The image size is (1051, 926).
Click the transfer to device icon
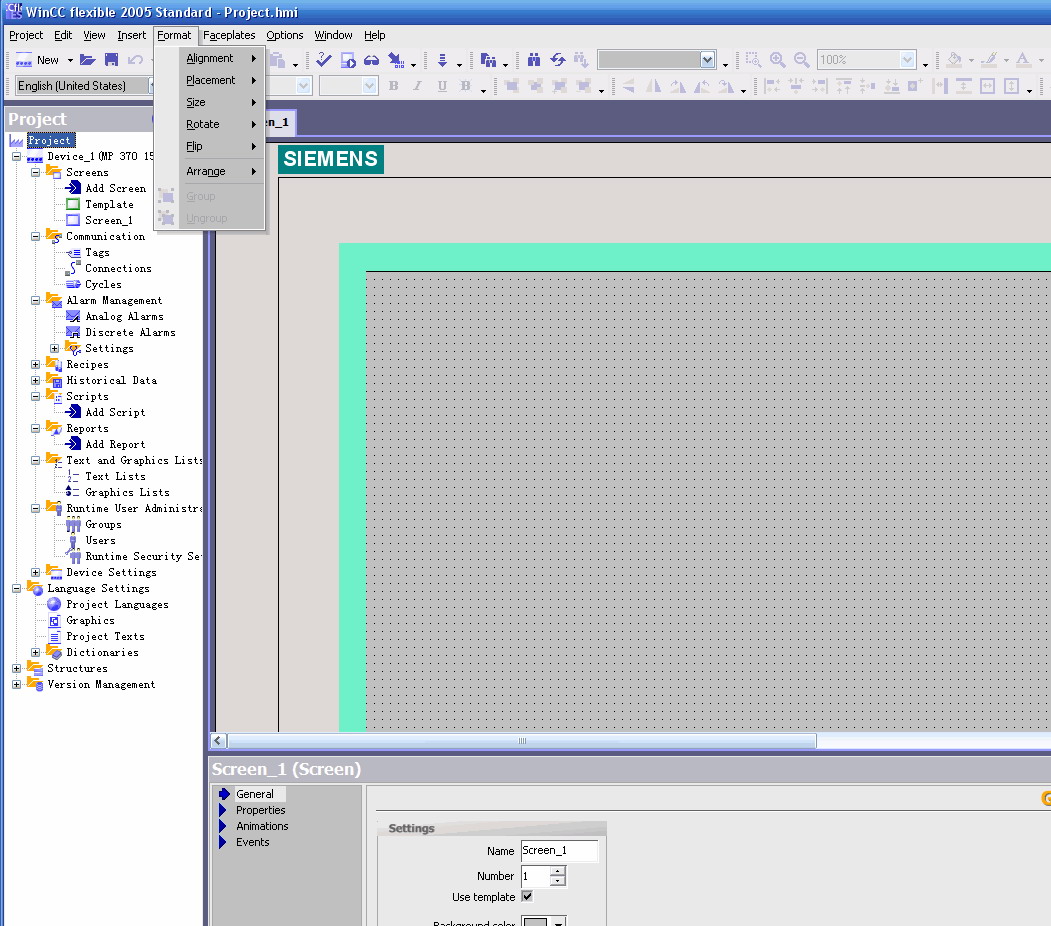point(396,60)
